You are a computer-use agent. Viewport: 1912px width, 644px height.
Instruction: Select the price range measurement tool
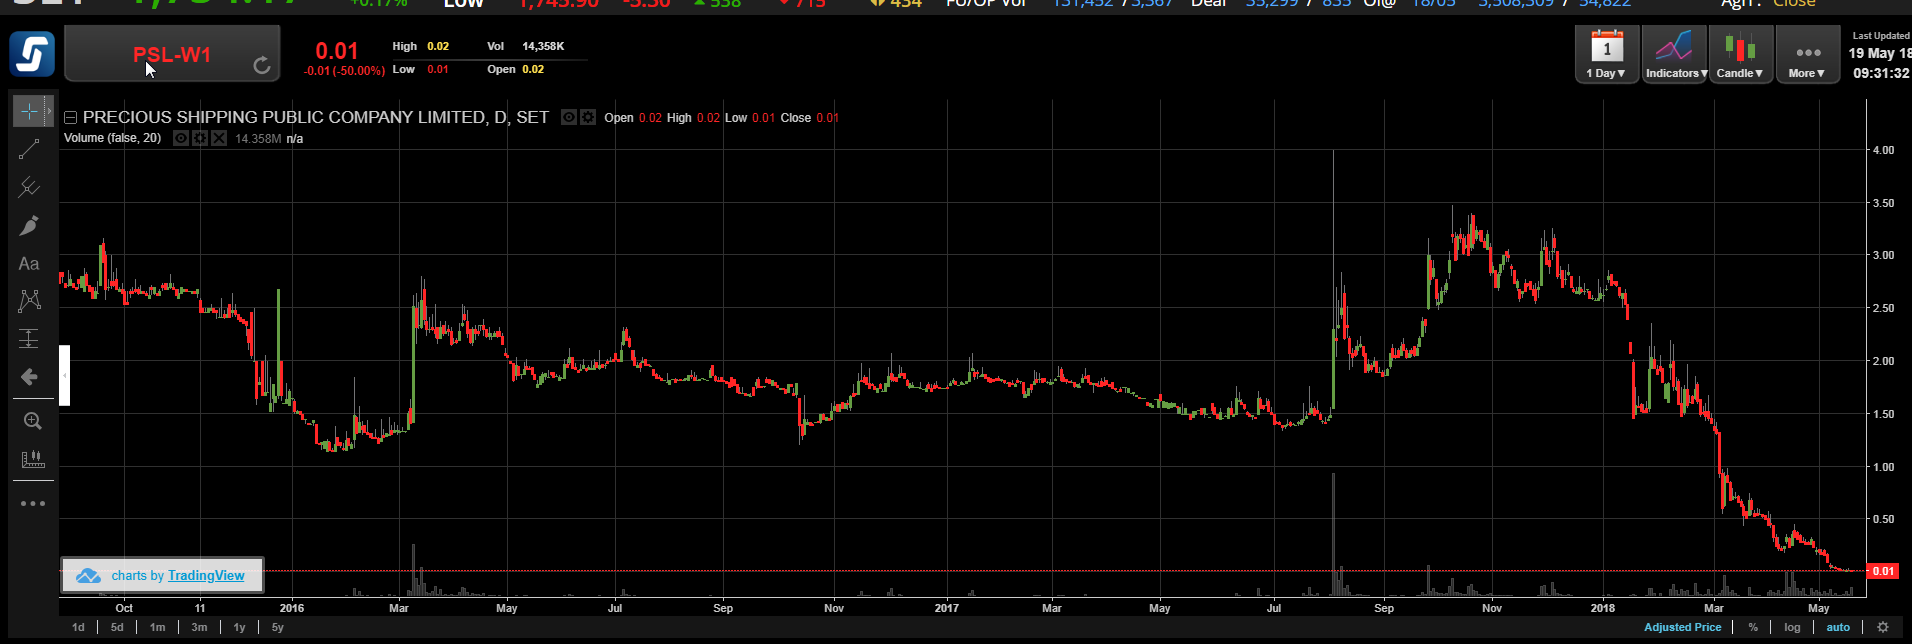tap(29, 339)
